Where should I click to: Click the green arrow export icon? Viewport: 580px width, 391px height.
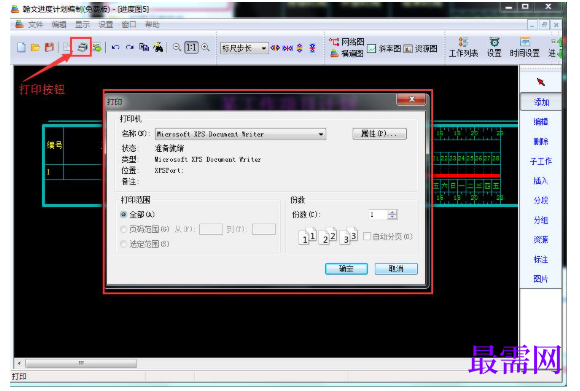click(97, 47)
